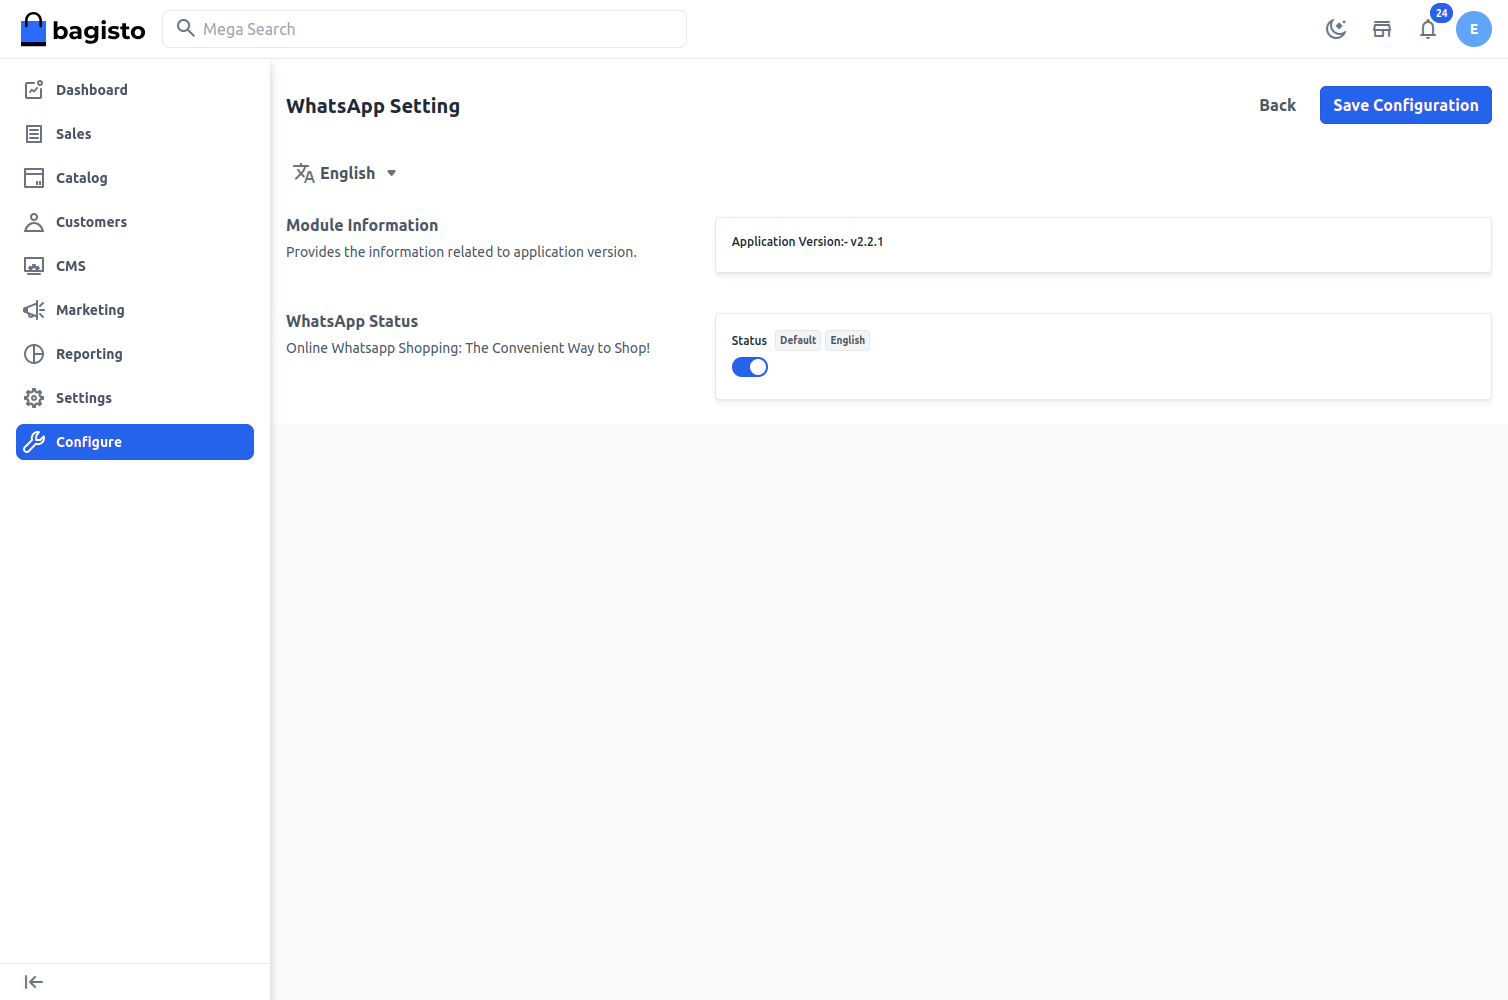Click the Settings gear icon
The image size is (1508, 1000).
pos(34,398)
